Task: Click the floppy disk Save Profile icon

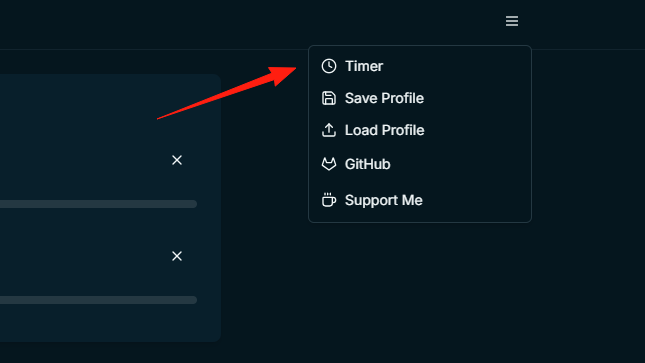Action: click(x=329, y=98)
